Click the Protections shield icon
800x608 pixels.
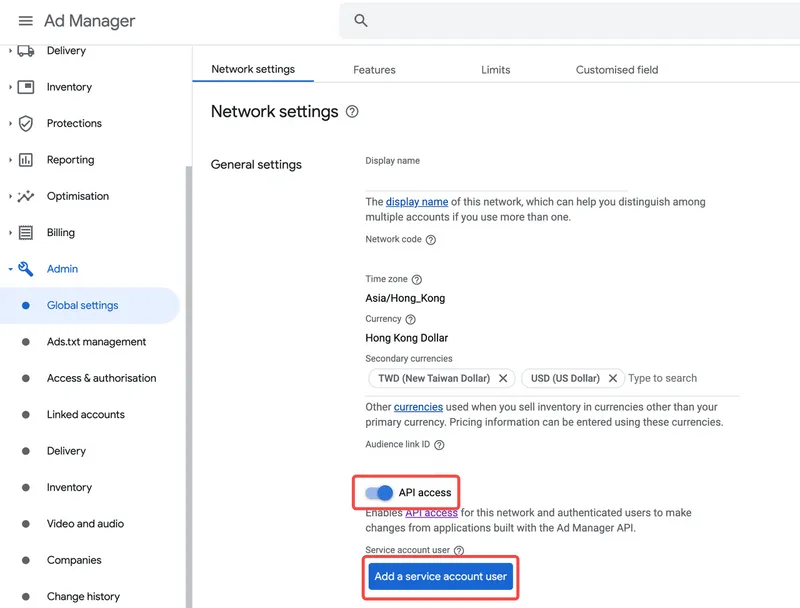click(26, 123)
